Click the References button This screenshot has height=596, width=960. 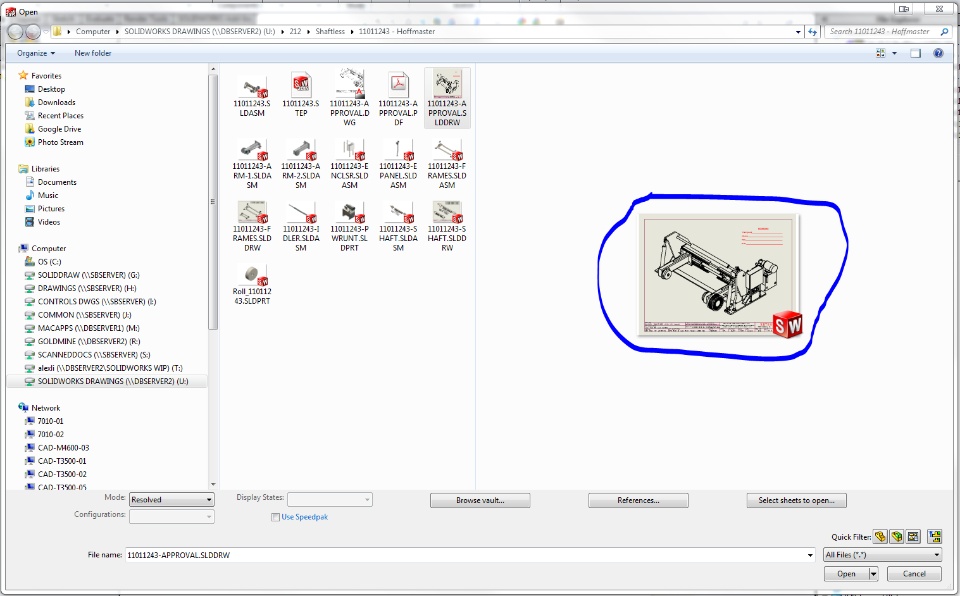point(638,500)
